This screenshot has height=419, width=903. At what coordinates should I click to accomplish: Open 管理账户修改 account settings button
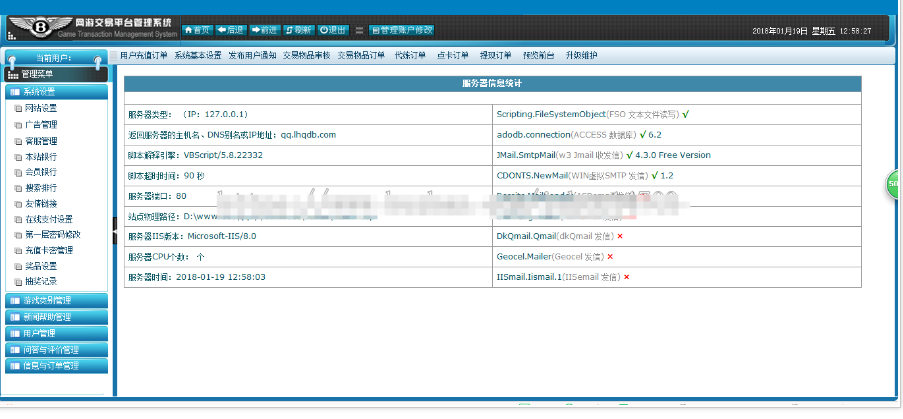click(403, 30)
